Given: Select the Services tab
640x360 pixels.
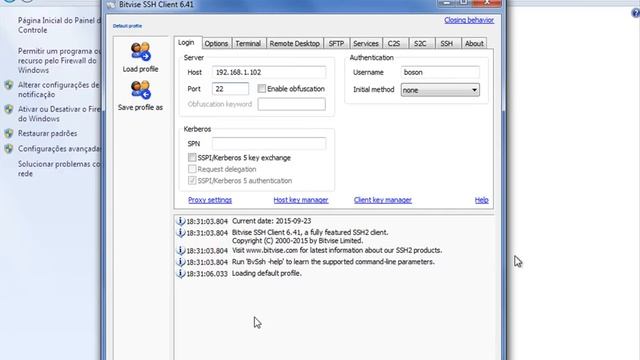Looking at the screenshot, I should coord(366,43).
